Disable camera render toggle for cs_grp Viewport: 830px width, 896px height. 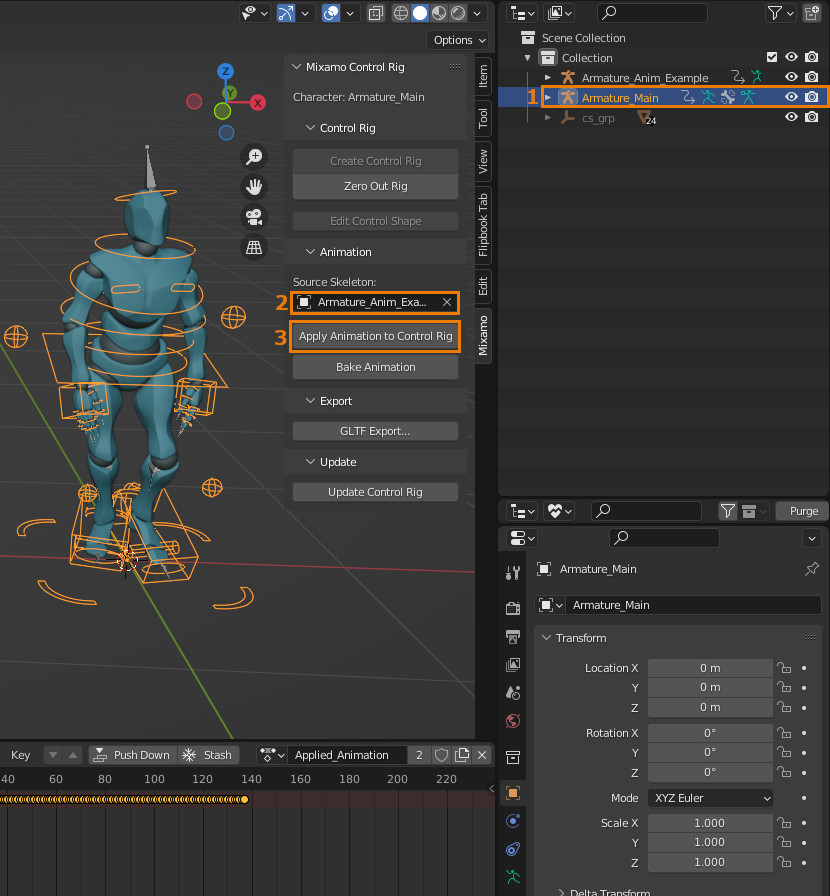810,118
